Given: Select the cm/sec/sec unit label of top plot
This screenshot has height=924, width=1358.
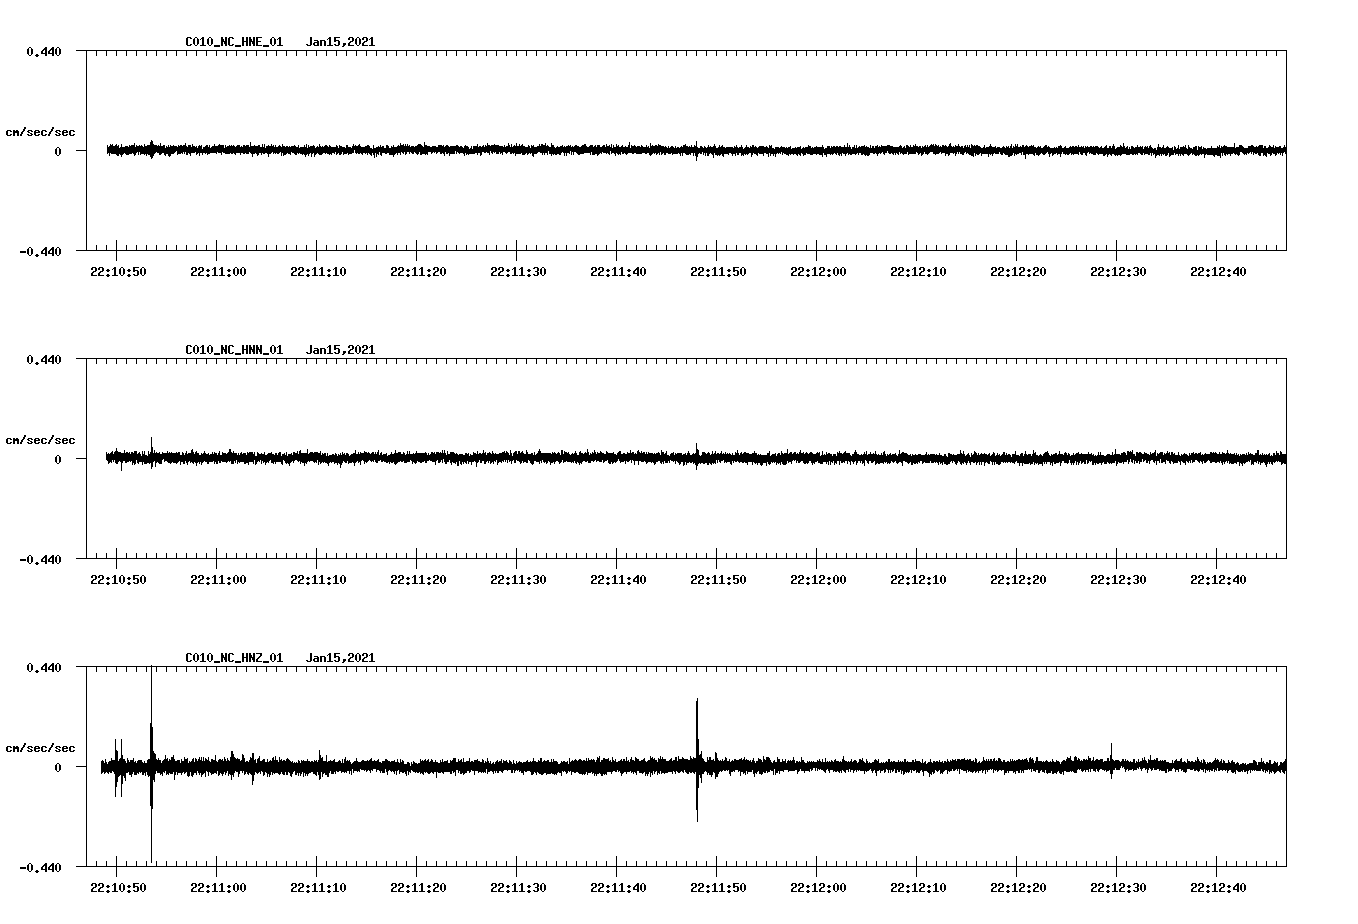Looking at the screenshot, I should [40, 131].
